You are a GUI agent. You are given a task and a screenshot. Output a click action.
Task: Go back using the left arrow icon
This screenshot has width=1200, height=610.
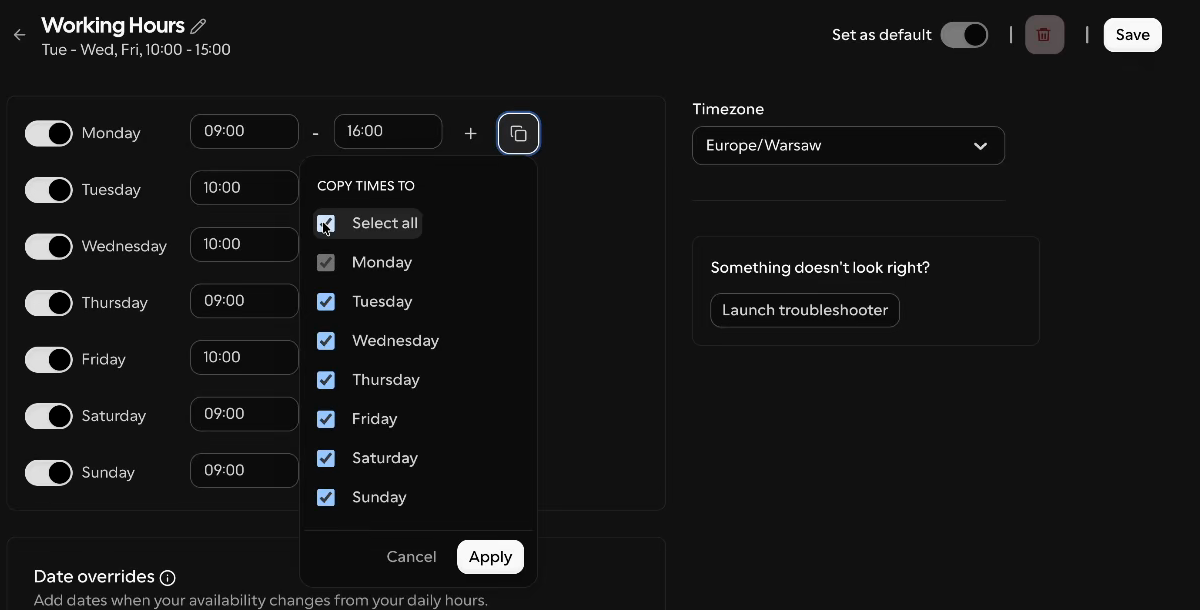coord(20,35)
